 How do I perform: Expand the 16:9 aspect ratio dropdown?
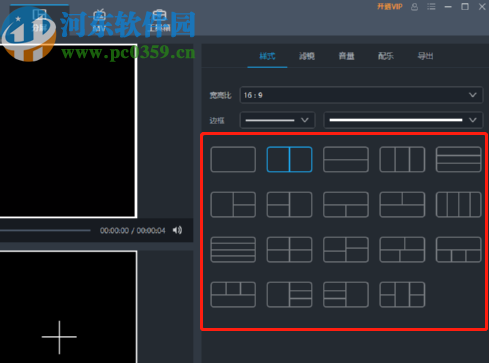[361, 95]
